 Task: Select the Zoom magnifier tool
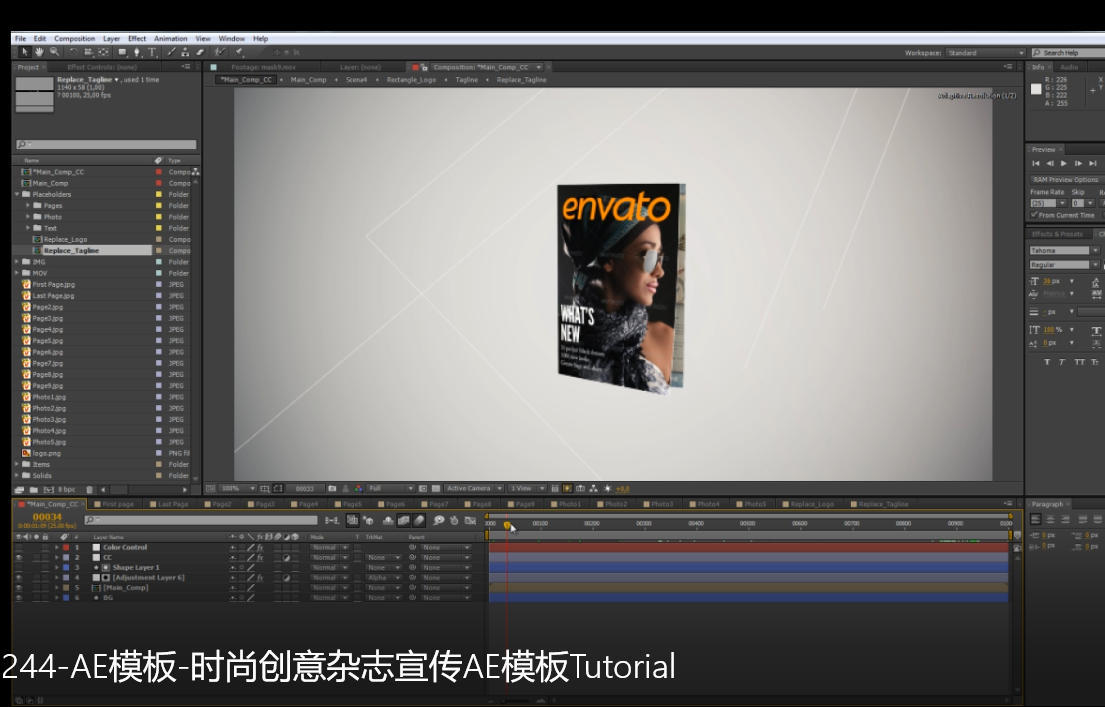54,52
